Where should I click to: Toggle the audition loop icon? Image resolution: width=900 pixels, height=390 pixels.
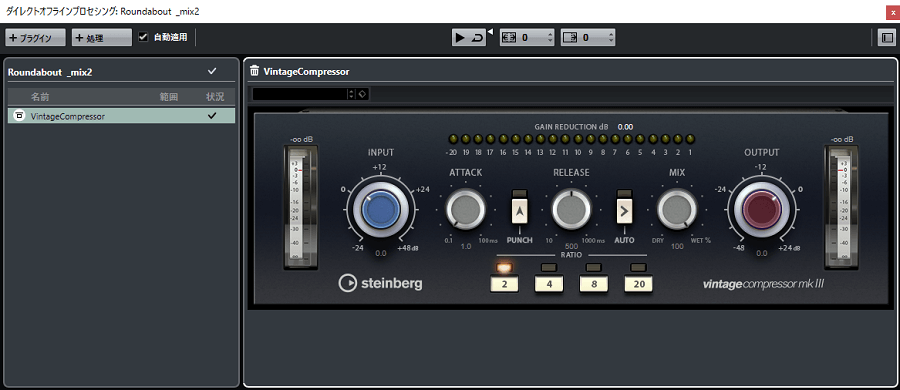coord(477,38)
